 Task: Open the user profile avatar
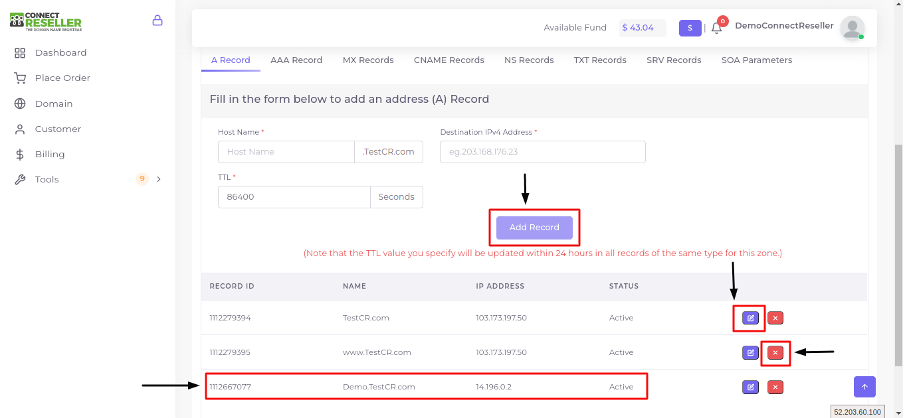coord(852,28)
